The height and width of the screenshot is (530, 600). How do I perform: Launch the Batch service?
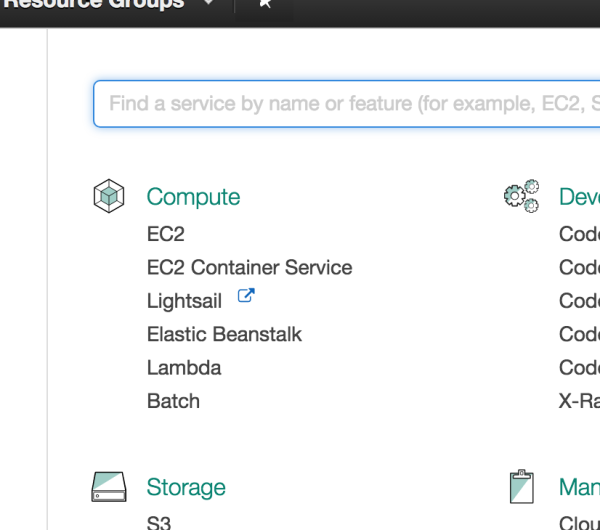(173, 401)
